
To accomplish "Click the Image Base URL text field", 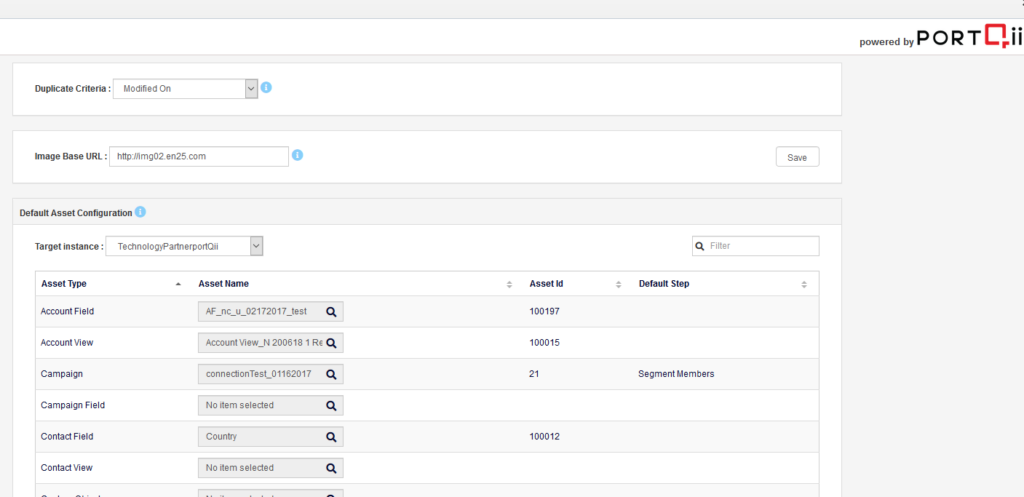I will tap(198, 156).
